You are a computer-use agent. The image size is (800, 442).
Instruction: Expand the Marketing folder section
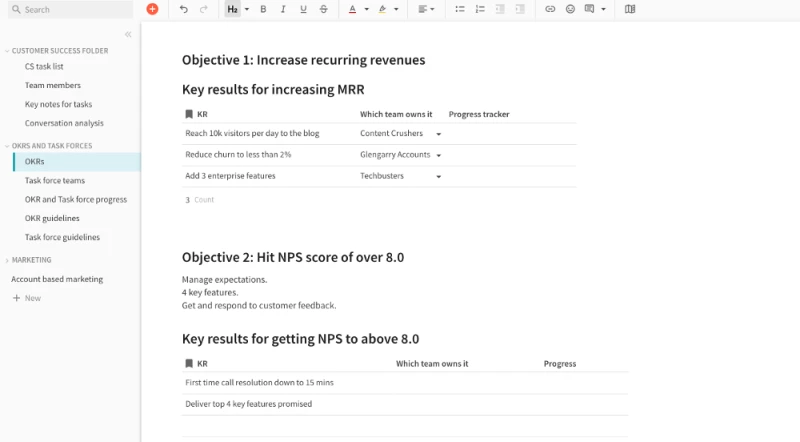[x=6, y=260]
